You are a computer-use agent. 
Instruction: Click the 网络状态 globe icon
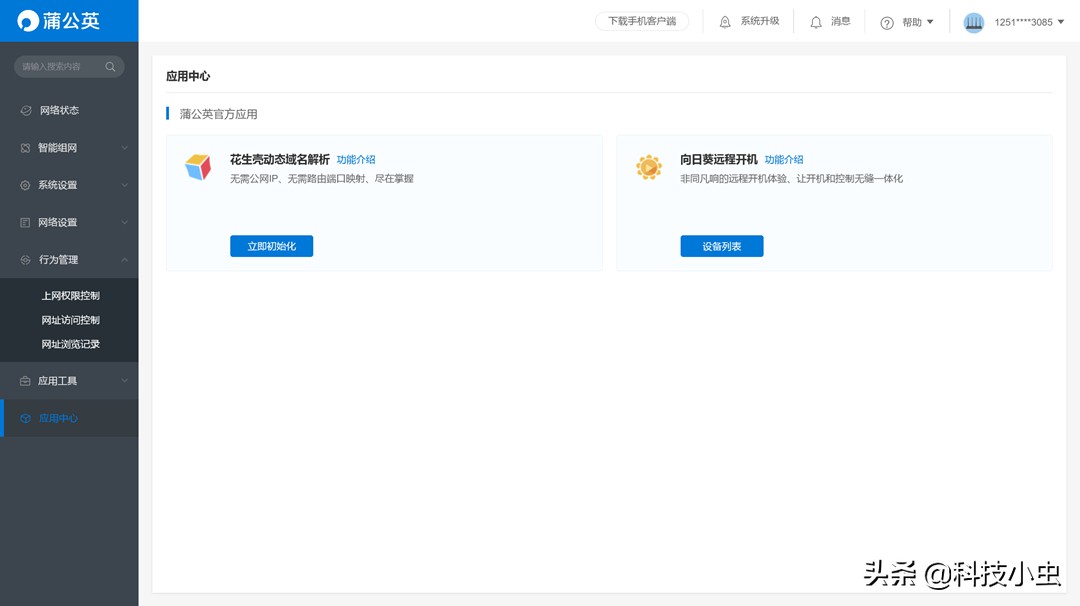[x=25, y=110]
